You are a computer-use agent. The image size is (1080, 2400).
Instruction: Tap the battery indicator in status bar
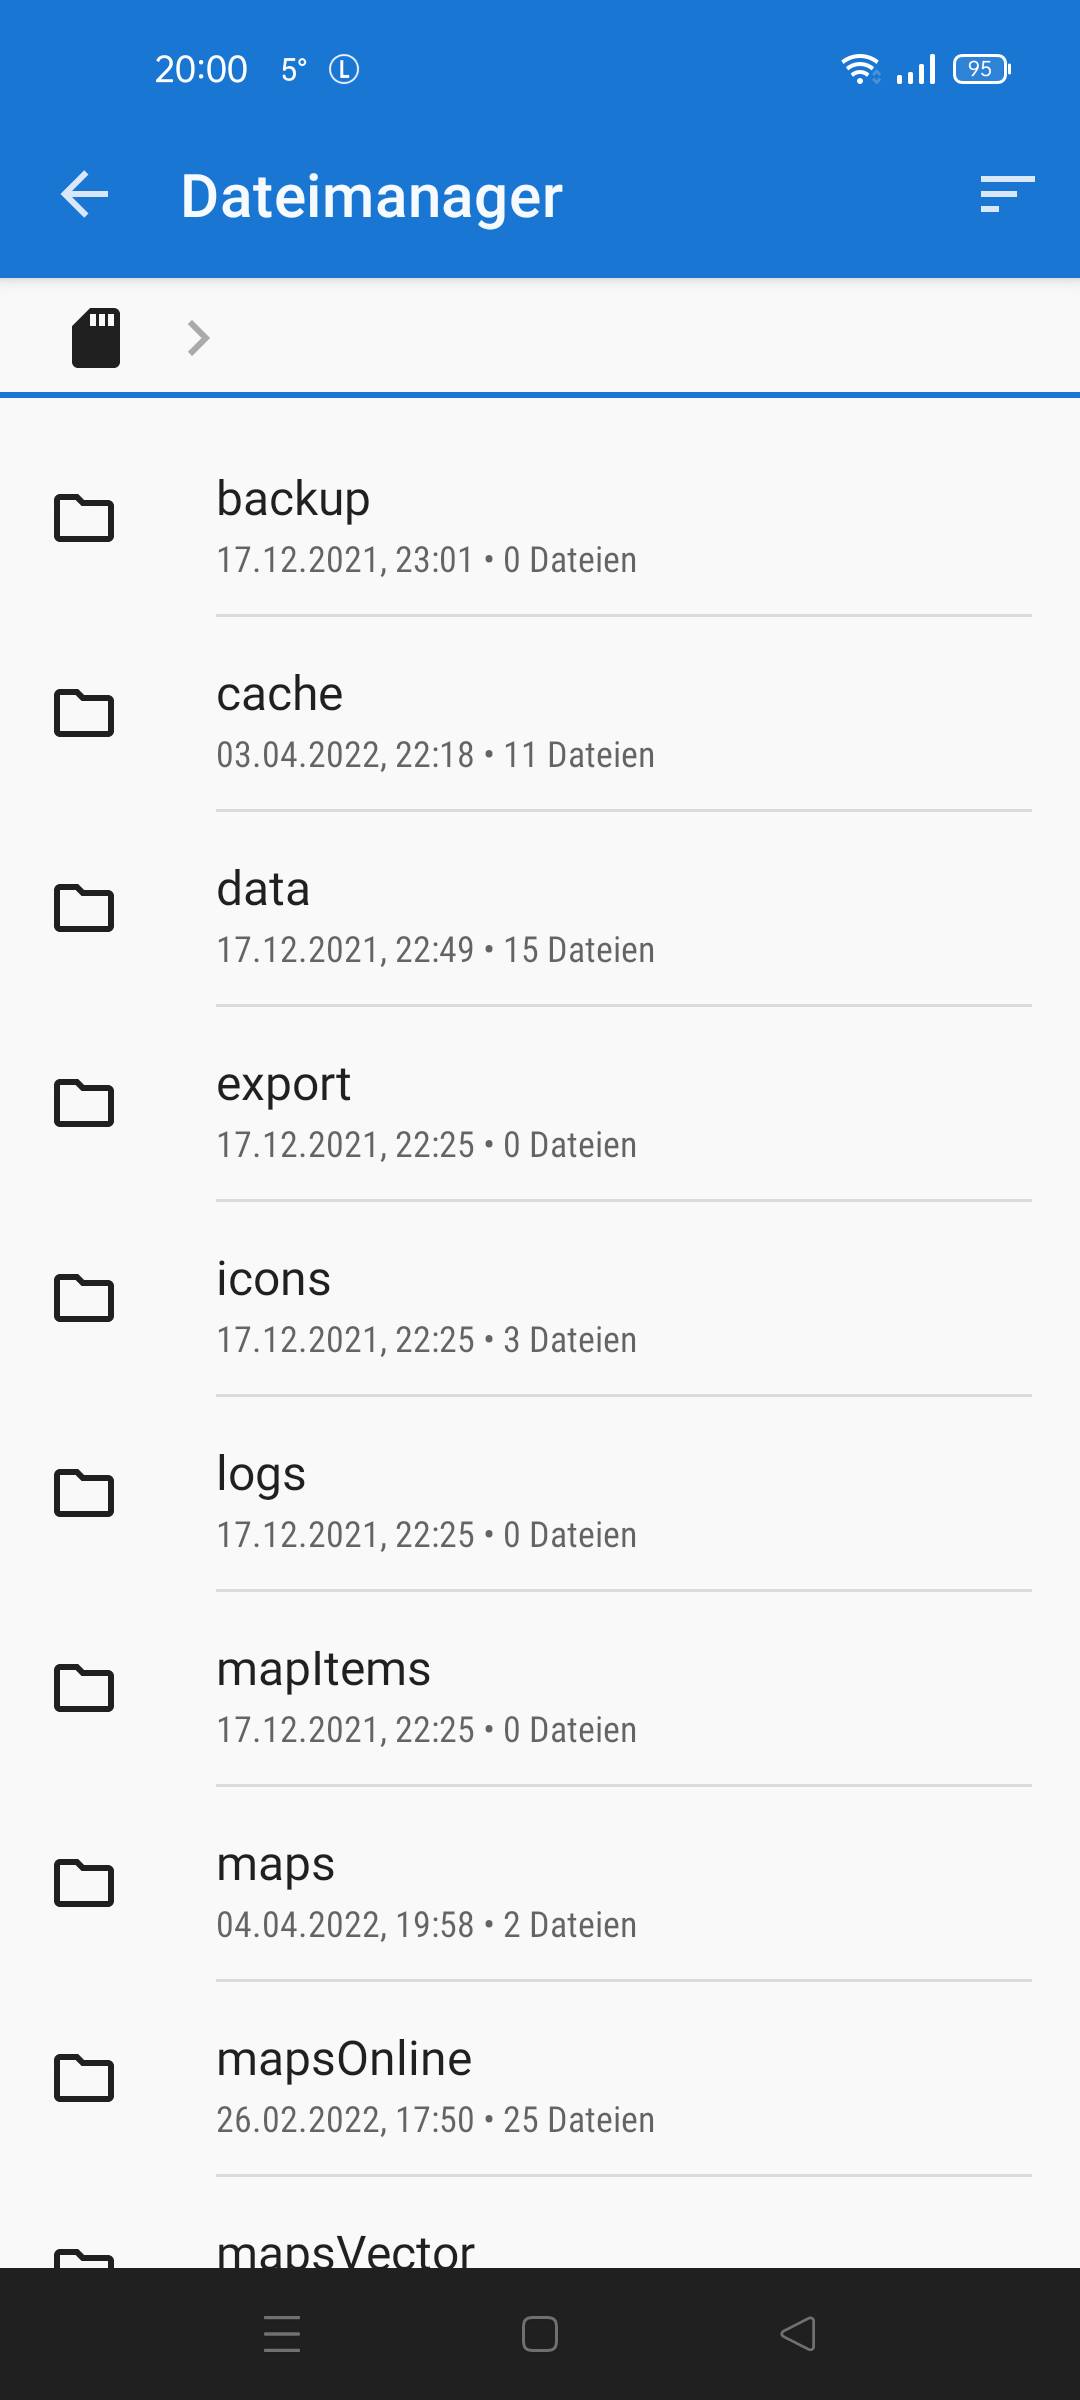pos(981,69)
